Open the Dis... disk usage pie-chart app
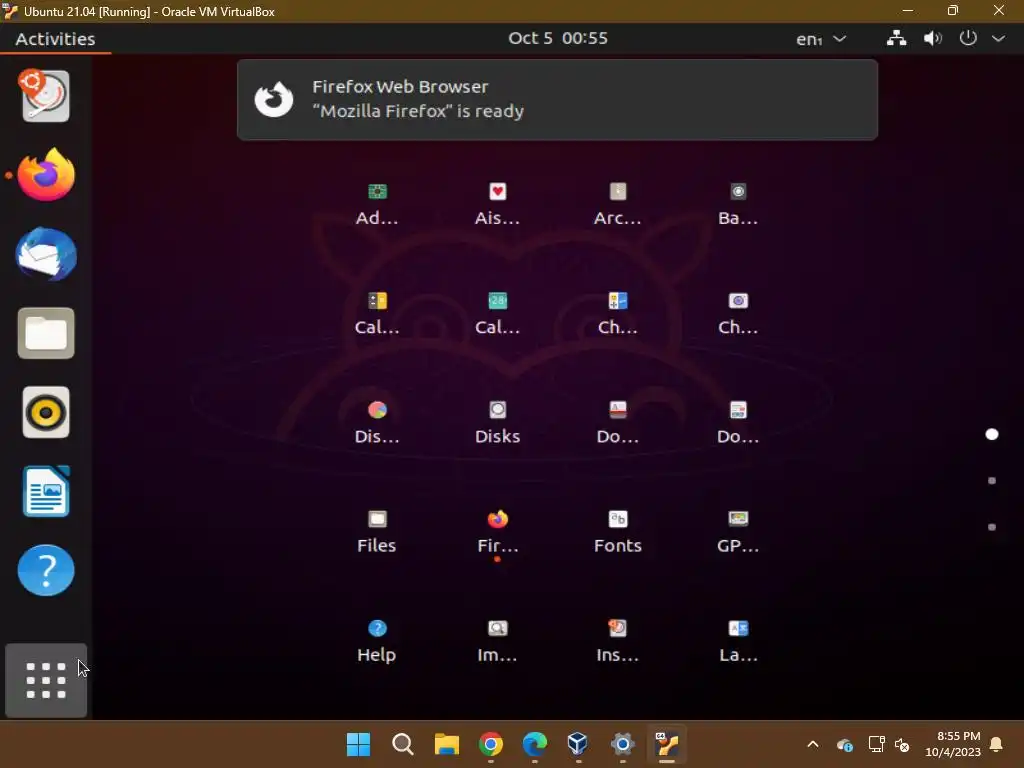1024x768 pixels. [x=377, y=422]
